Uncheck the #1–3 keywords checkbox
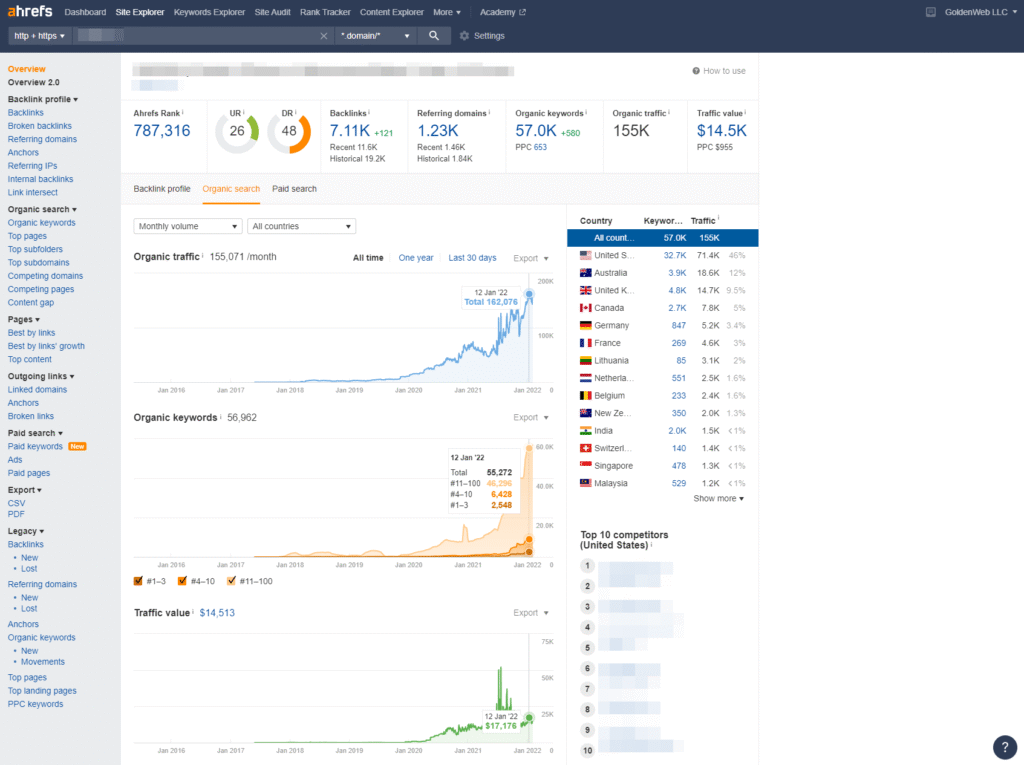Viewport: 1024px width, 765px height. click(x=139, y=581)
